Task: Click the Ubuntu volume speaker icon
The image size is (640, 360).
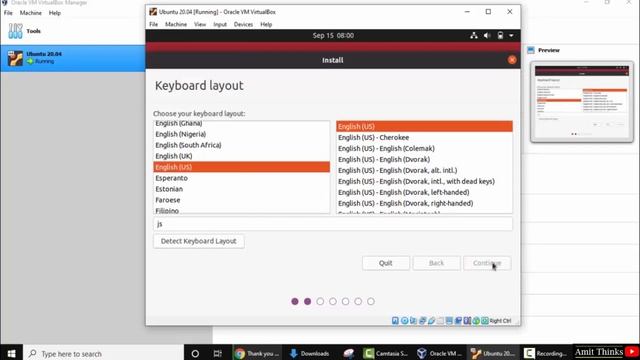Action: pyautogui.click(x=487, y=36)
